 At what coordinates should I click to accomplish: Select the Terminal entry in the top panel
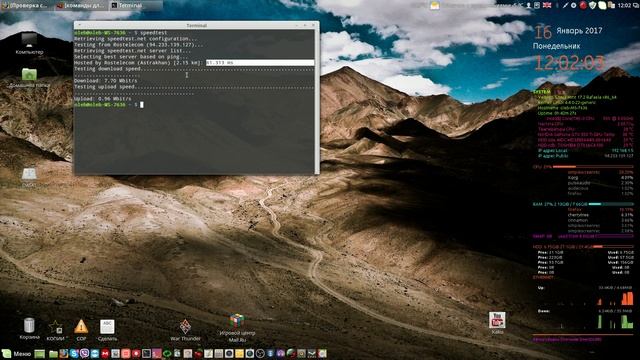pyautogui.click(x=136, y=5)
